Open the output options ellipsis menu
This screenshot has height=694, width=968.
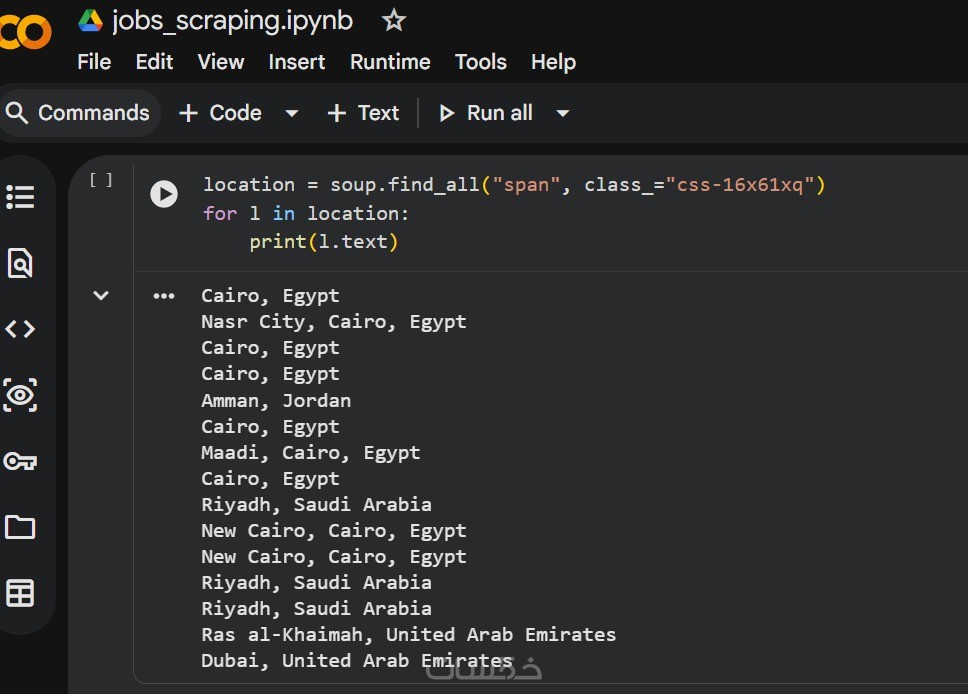[164, 296]
